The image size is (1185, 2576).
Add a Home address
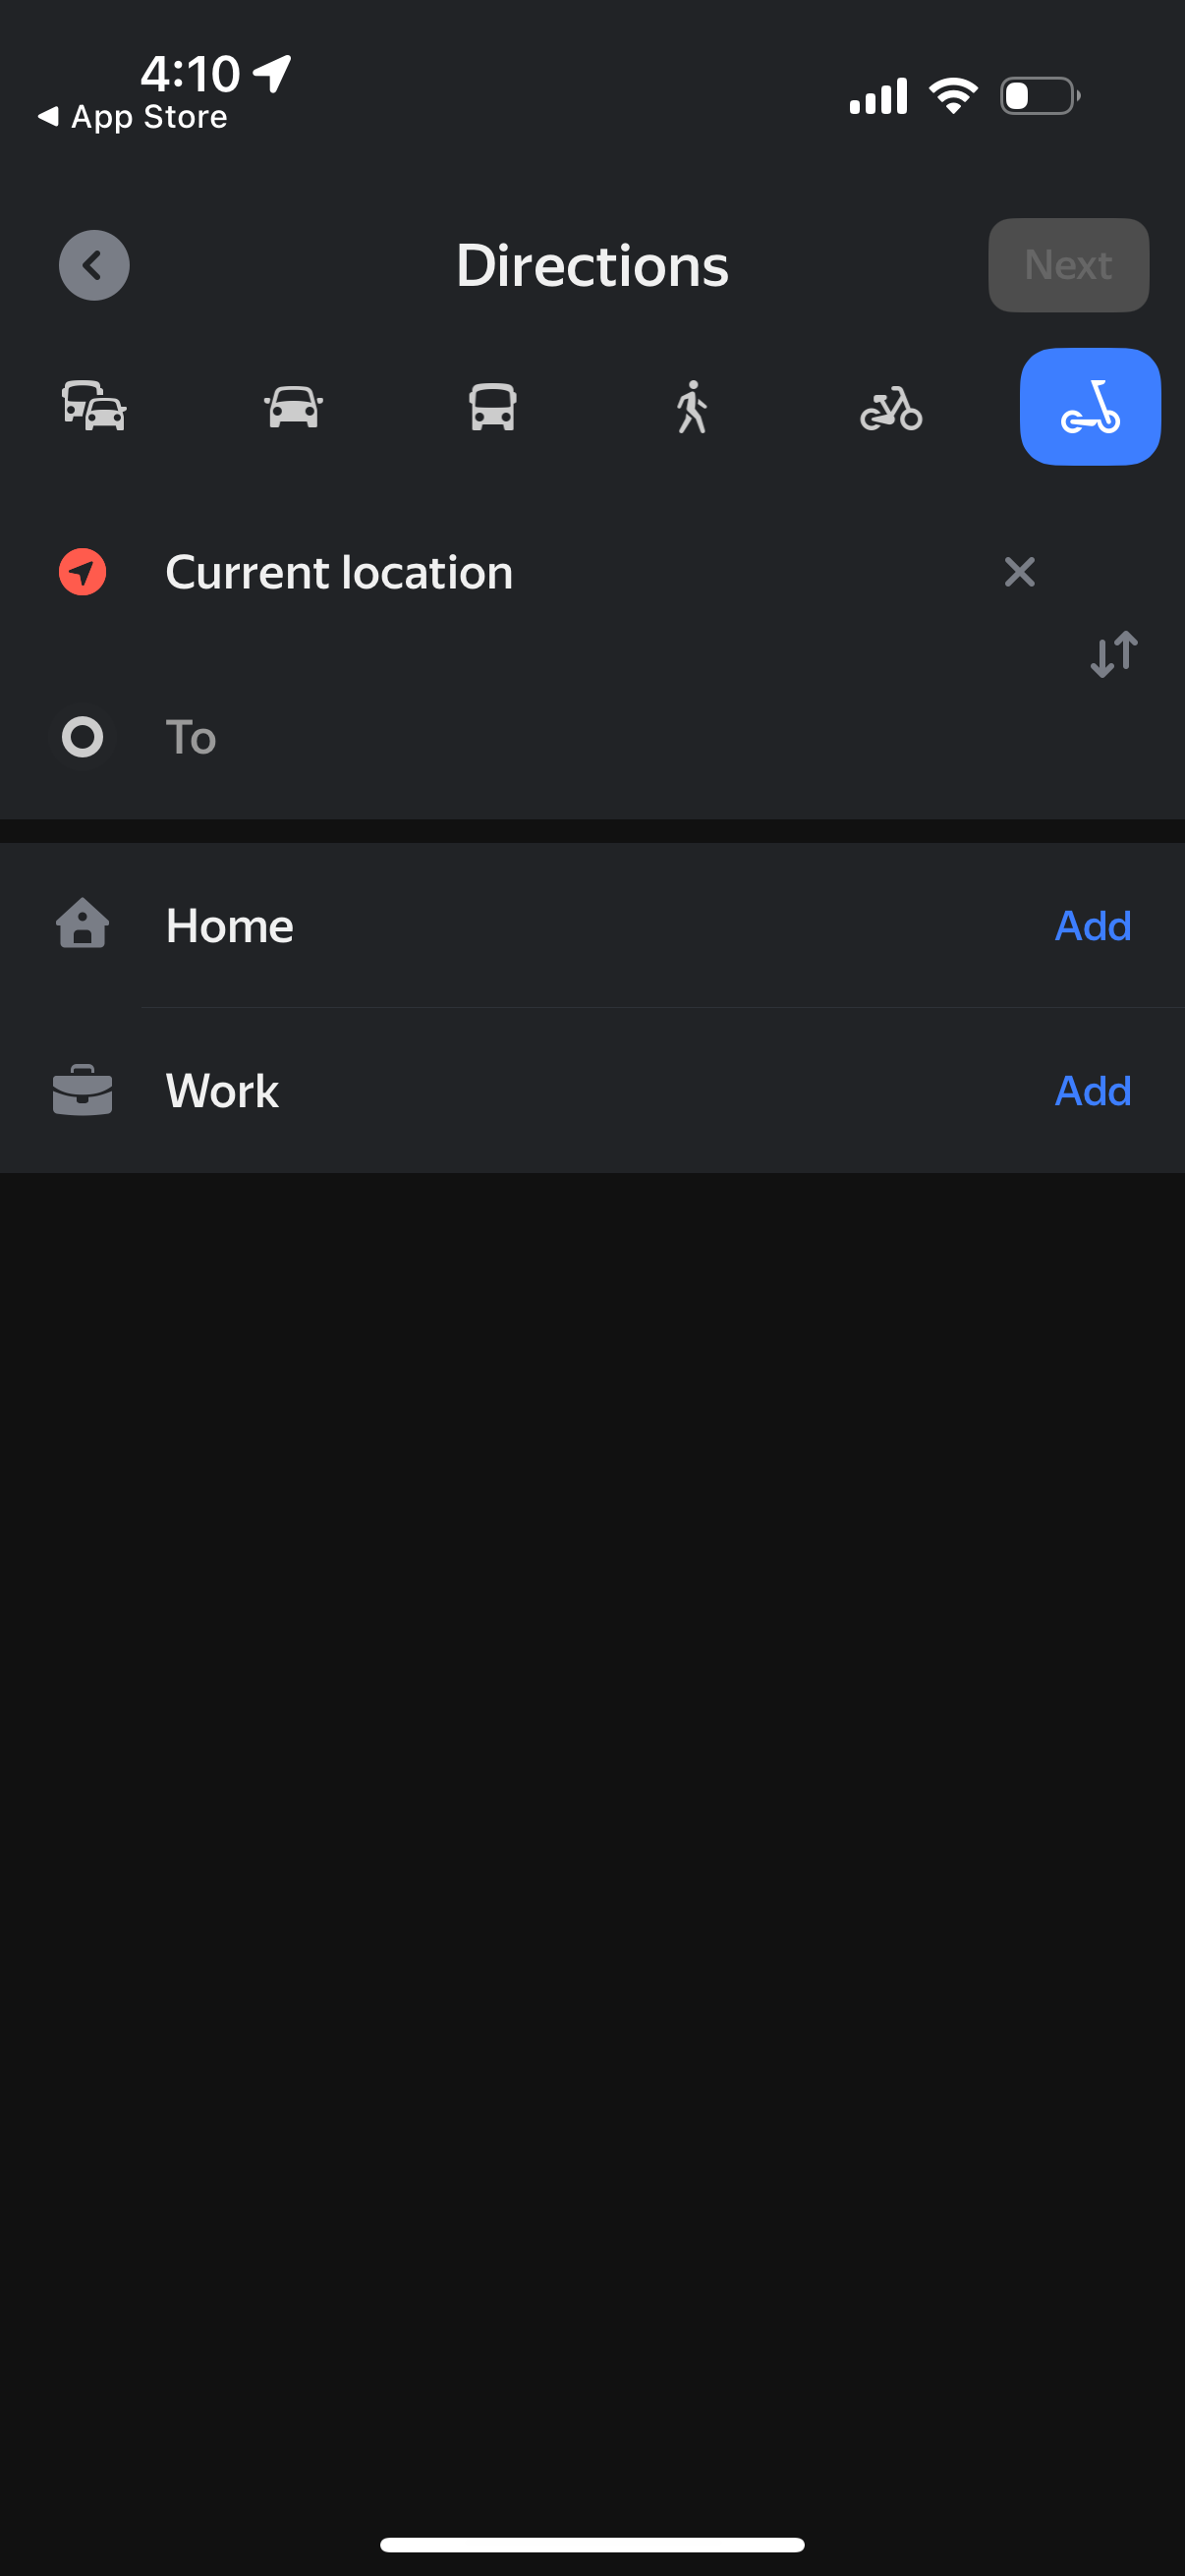[1092, 925]
